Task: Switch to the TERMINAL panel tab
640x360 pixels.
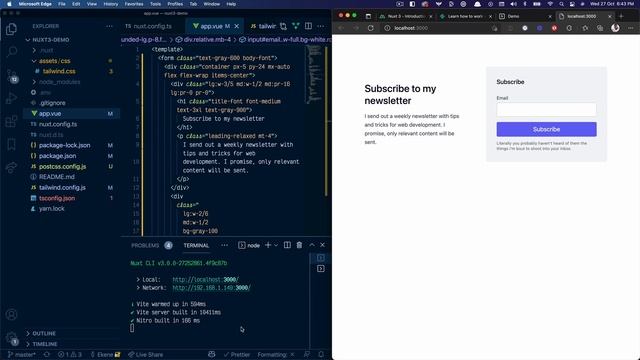Action: pyautogui.click(x=196, y=245)
